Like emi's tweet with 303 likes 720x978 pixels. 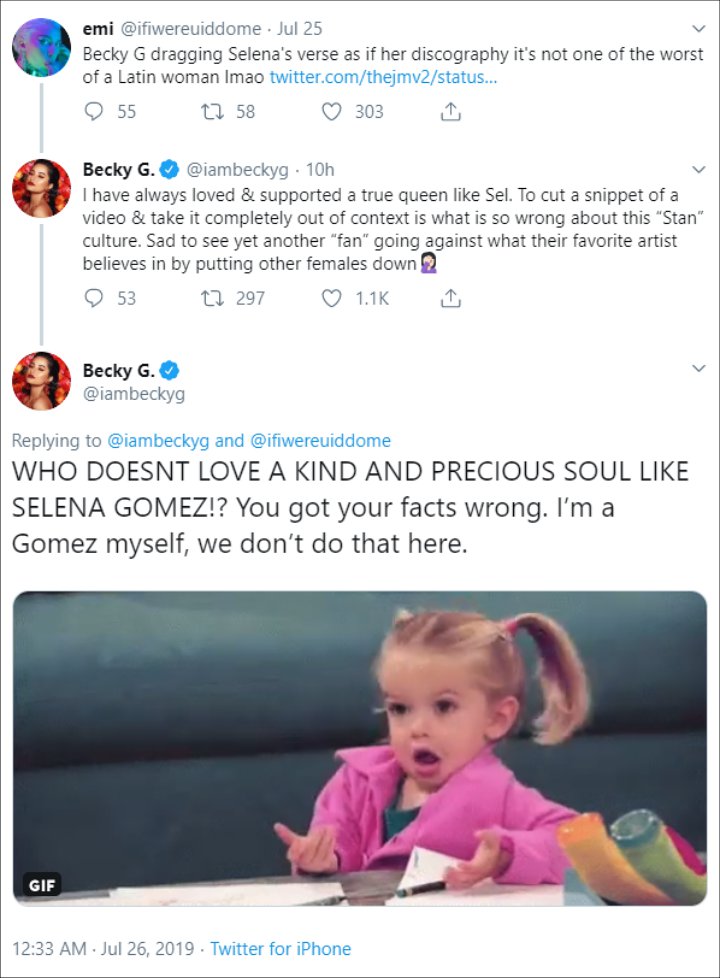331,111
